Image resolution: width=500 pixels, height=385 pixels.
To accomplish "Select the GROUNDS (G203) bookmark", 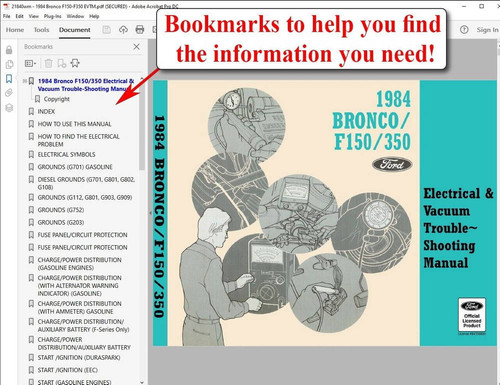I will point(61,222).
